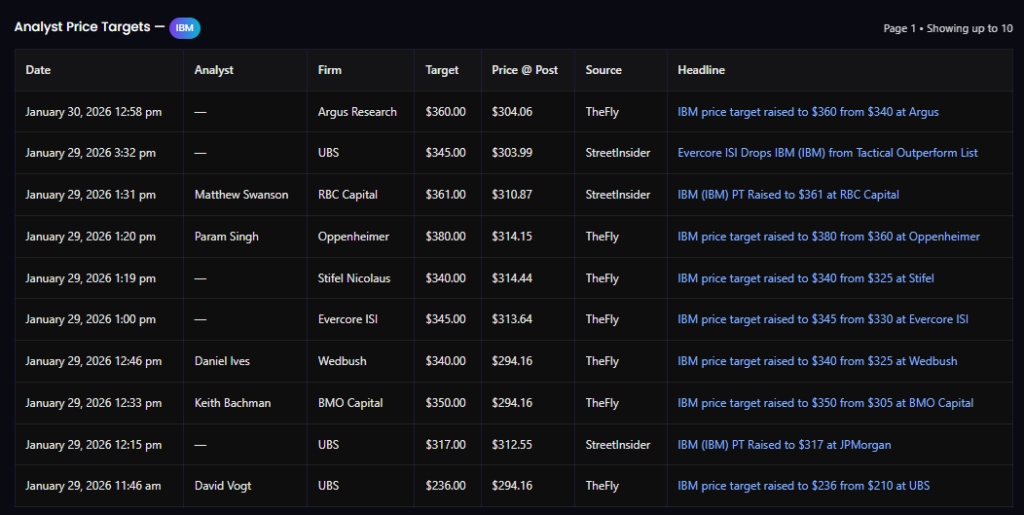Open the RBC Capital $361 headline link

coord(788,195)
